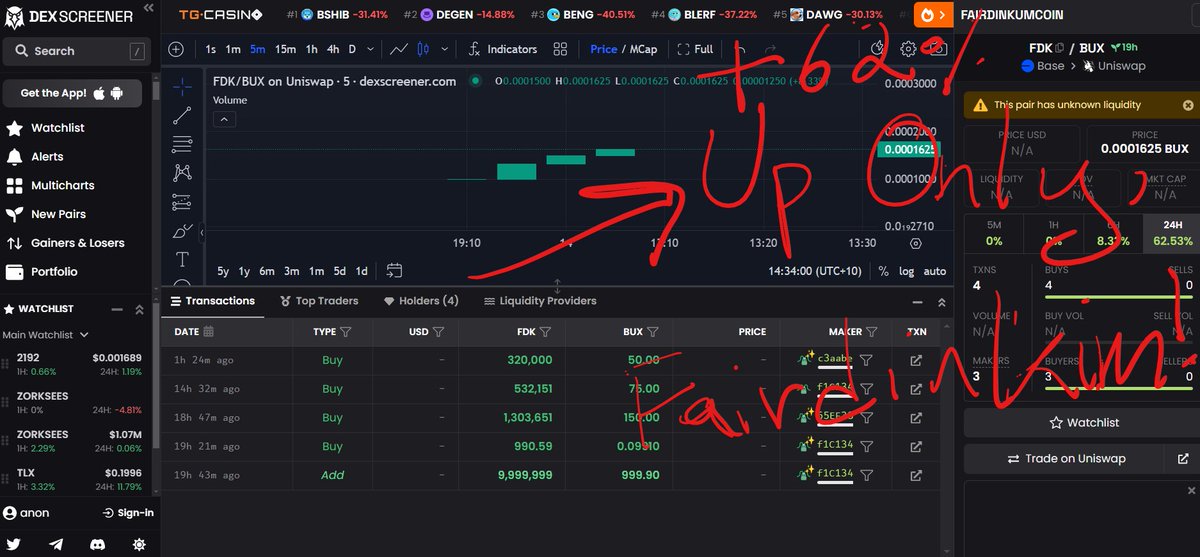Open the Holders (4) tab
The height and width of the screenshot is (557, 1200).
tap(421, 301)
